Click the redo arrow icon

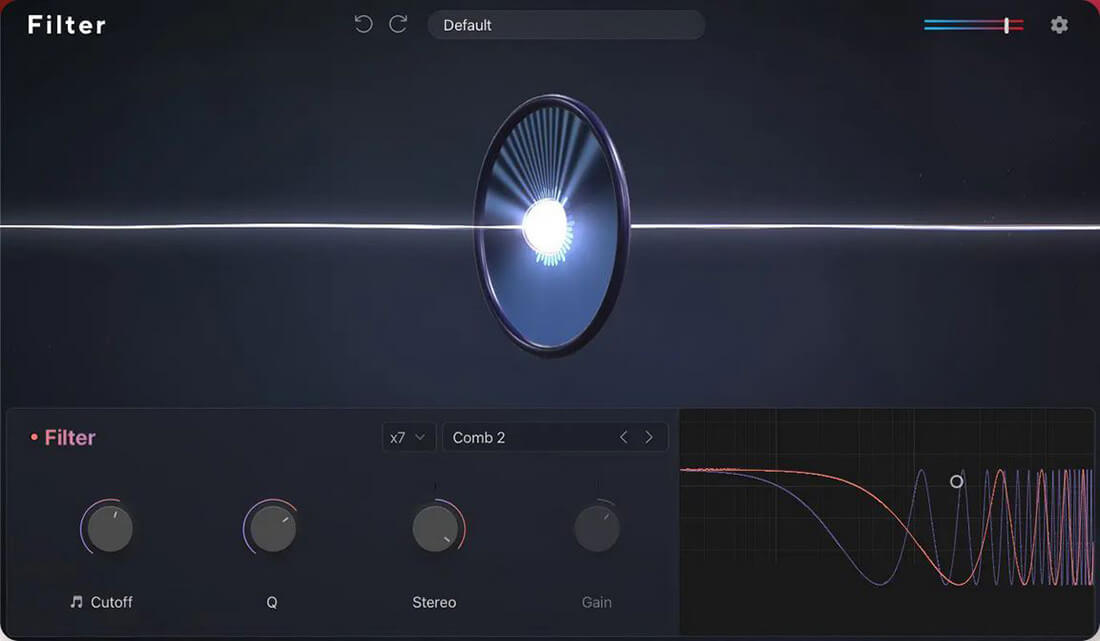tap(396, 24)
